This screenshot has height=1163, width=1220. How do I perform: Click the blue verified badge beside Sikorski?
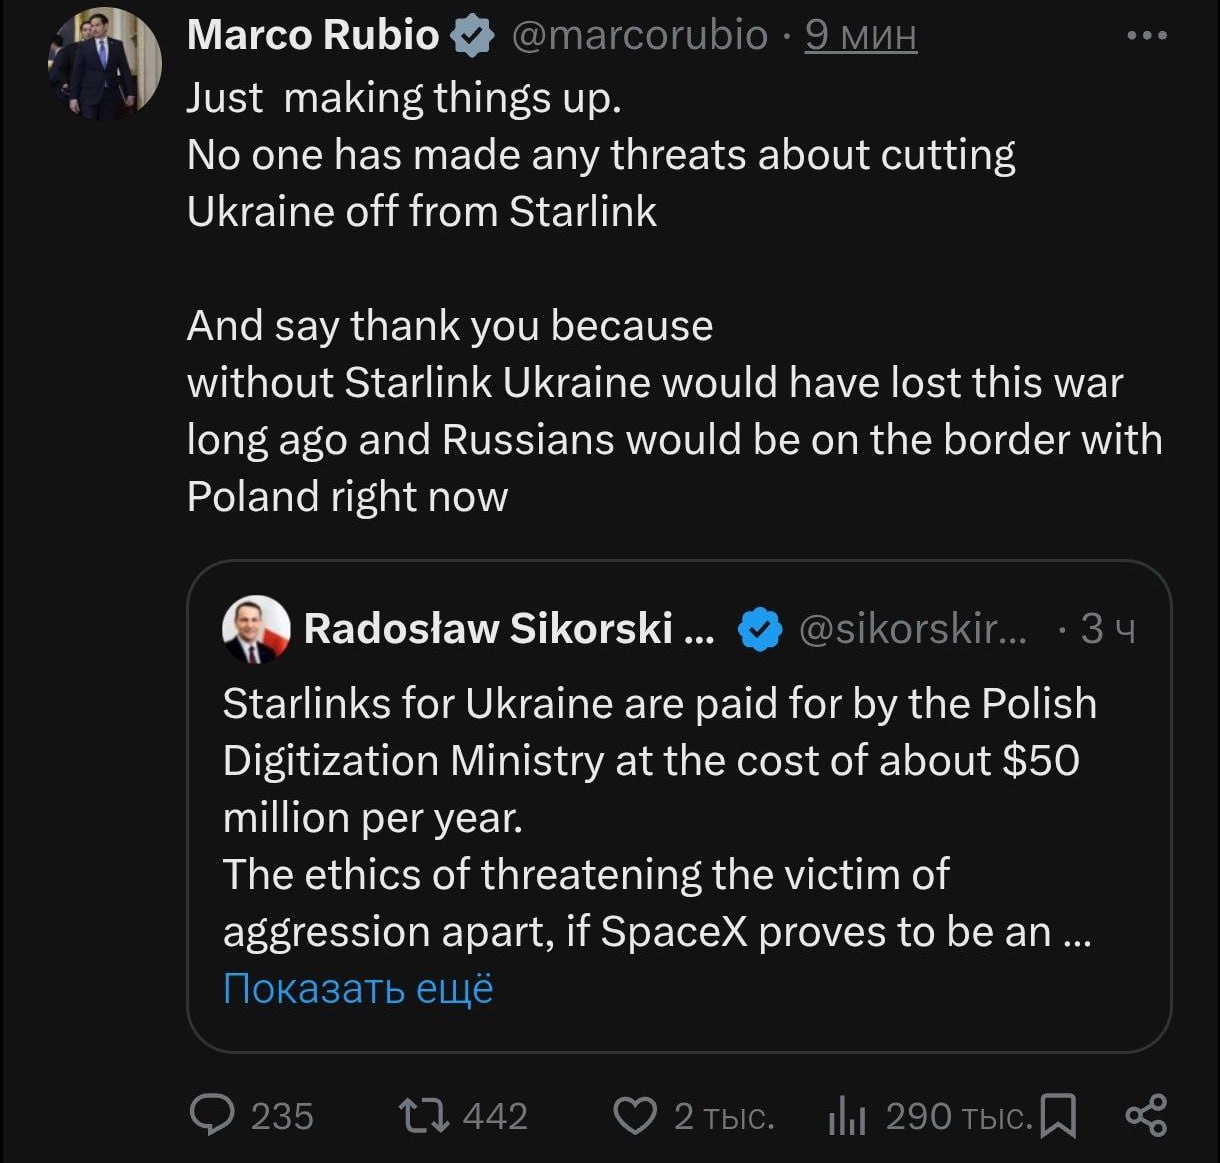click(759, 629)
